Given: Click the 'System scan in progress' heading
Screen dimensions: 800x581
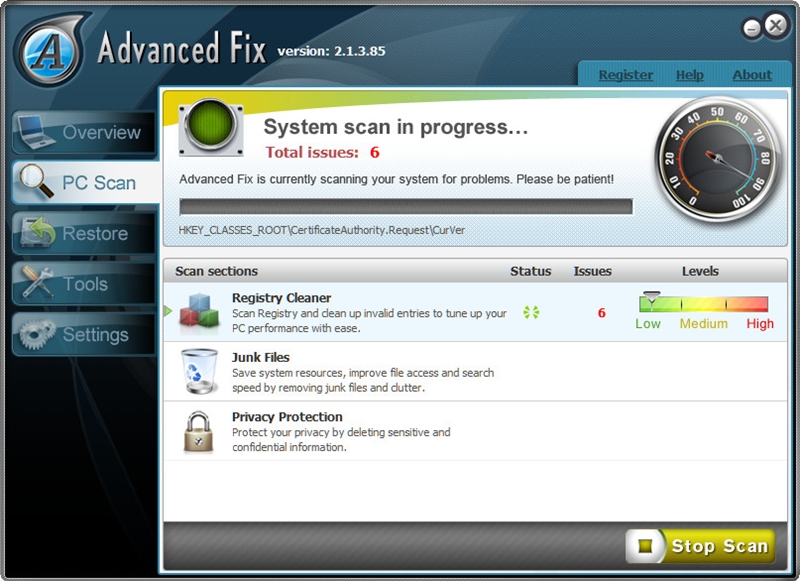Looking at the screenshot, I should [x=396, y=127].
